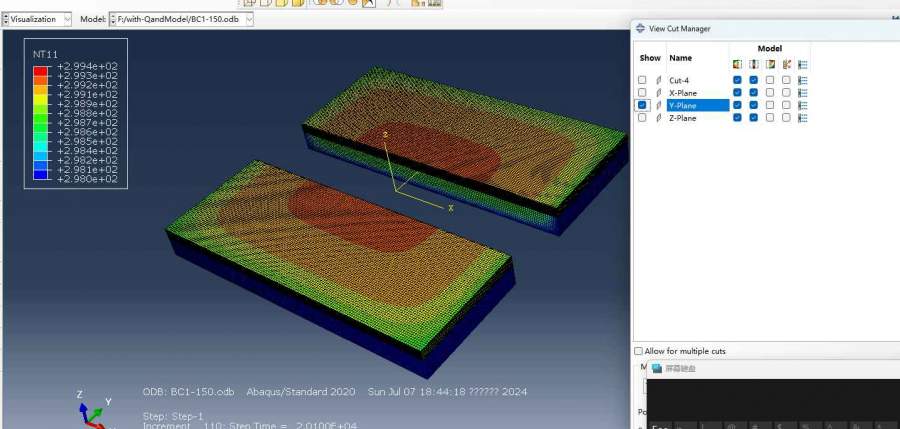Enable the Show checkbox for X-Plane
This screenshot has height=429, width=900.
point(642,93)
